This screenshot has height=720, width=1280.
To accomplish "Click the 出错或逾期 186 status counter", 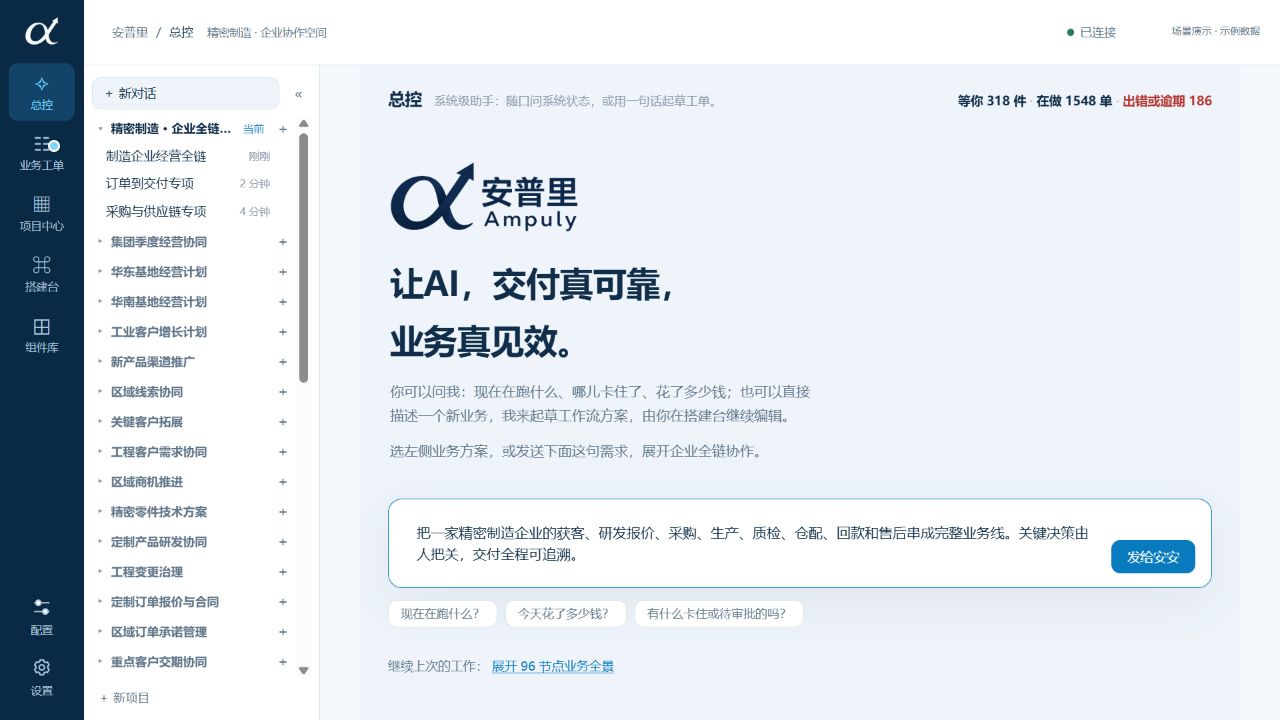I will [x=1167, y=101].
